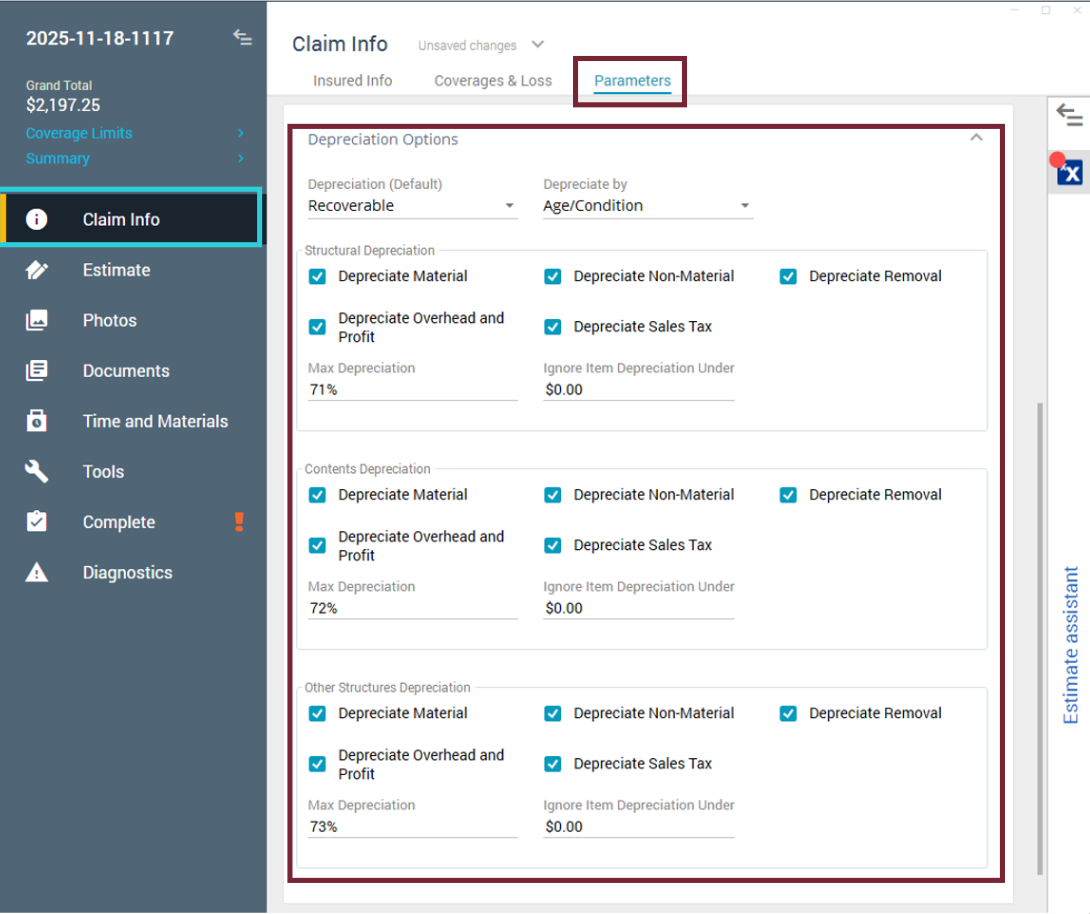
Task: Collapse the left sidebar using arrow icon
Action: click(x=242, y=38)
